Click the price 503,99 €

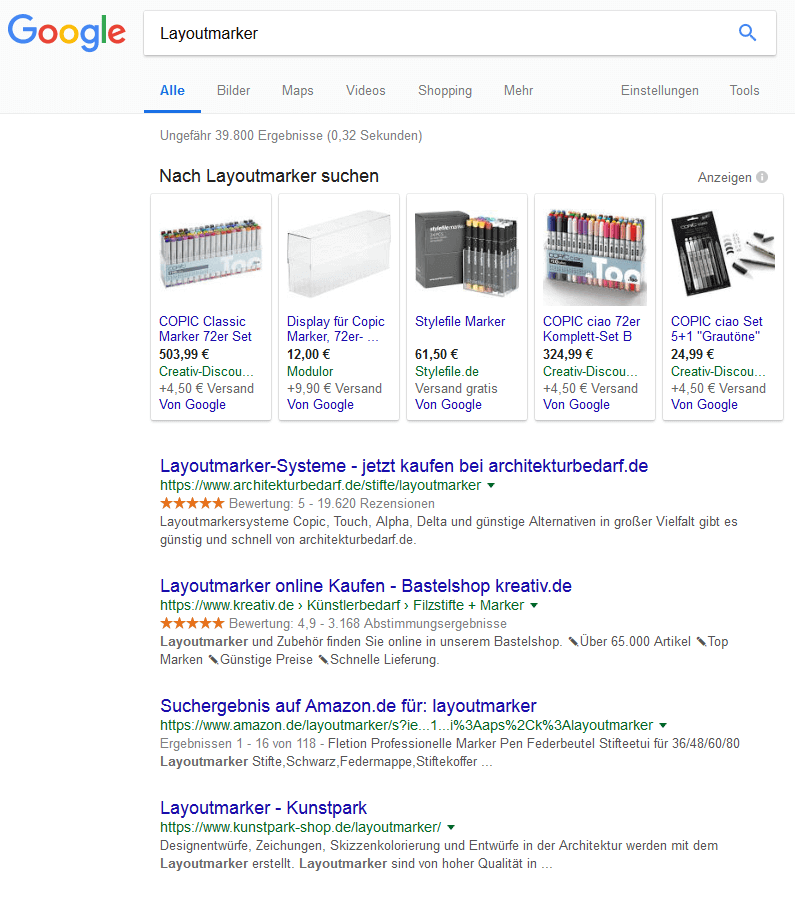coord(184,354)
